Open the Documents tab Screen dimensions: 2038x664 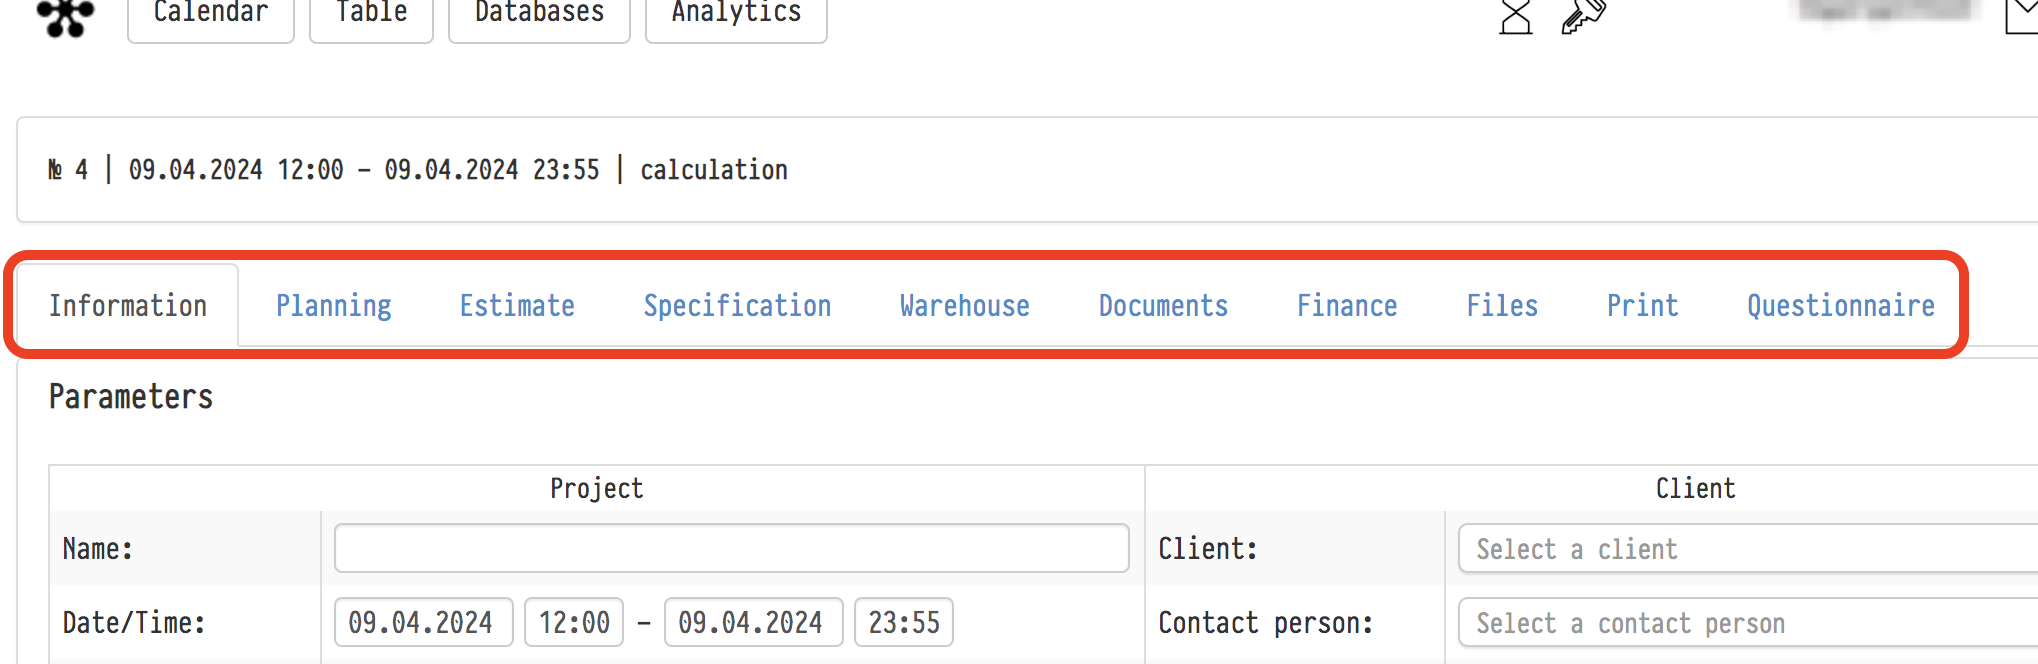click(1163, 306)
